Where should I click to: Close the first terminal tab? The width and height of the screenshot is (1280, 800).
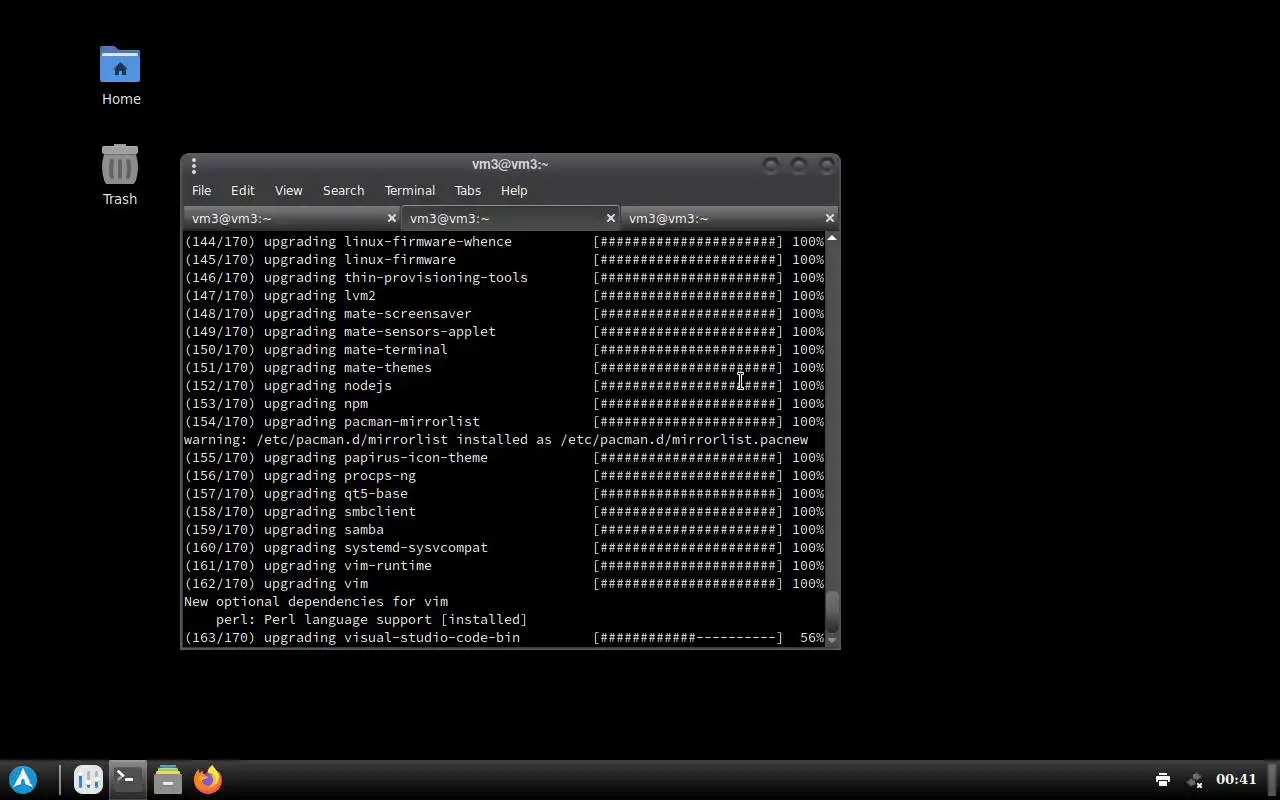click(392, 218)
